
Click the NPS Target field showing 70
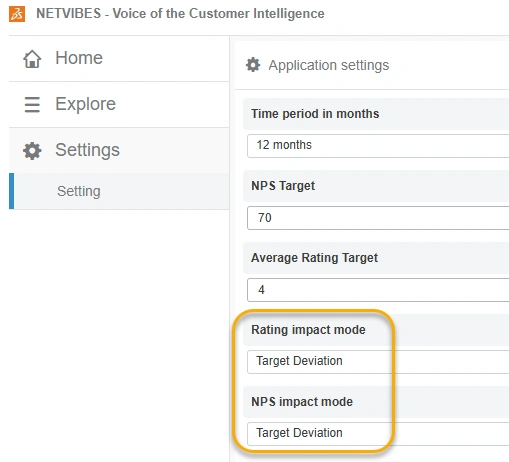tap(378, 218)
